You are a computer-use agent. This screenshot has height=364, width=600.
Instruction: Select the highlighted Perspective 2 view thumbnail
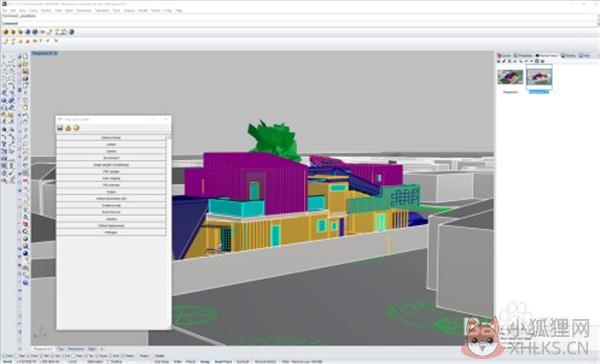coord(539,78)
